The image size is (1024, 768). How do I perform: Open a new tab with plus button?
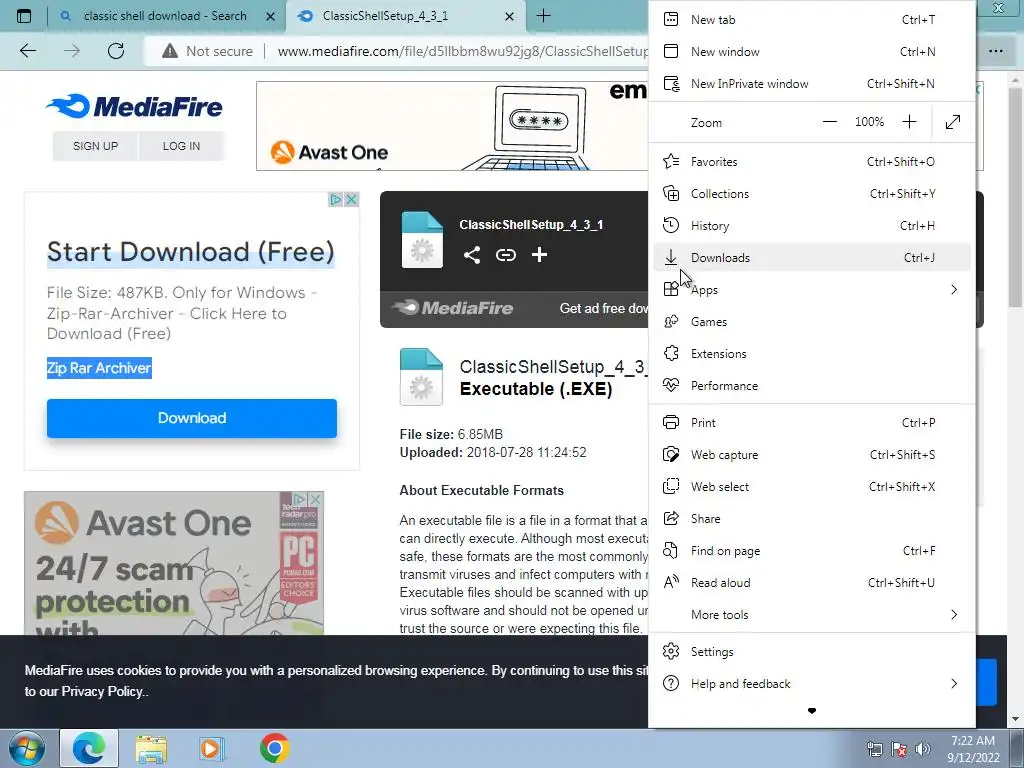[x=543, y=16]
